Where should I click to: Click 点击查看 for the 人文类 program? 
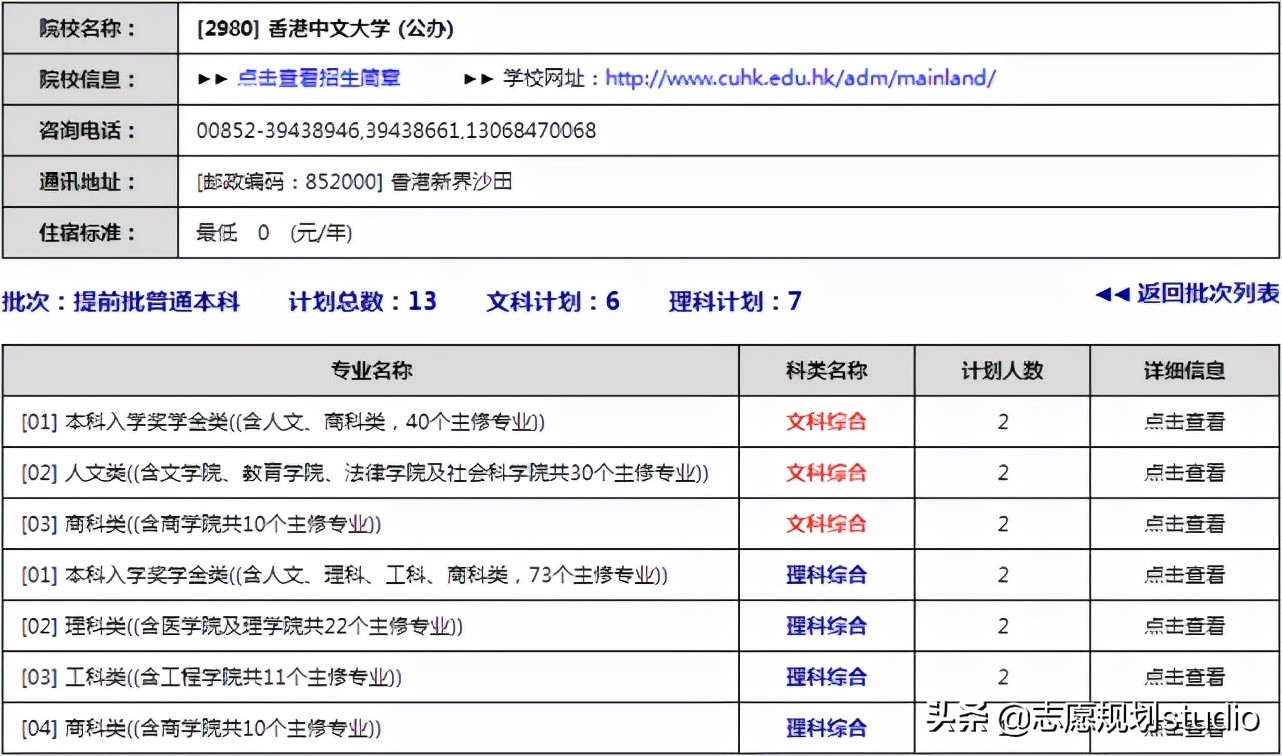point(1185,472)
